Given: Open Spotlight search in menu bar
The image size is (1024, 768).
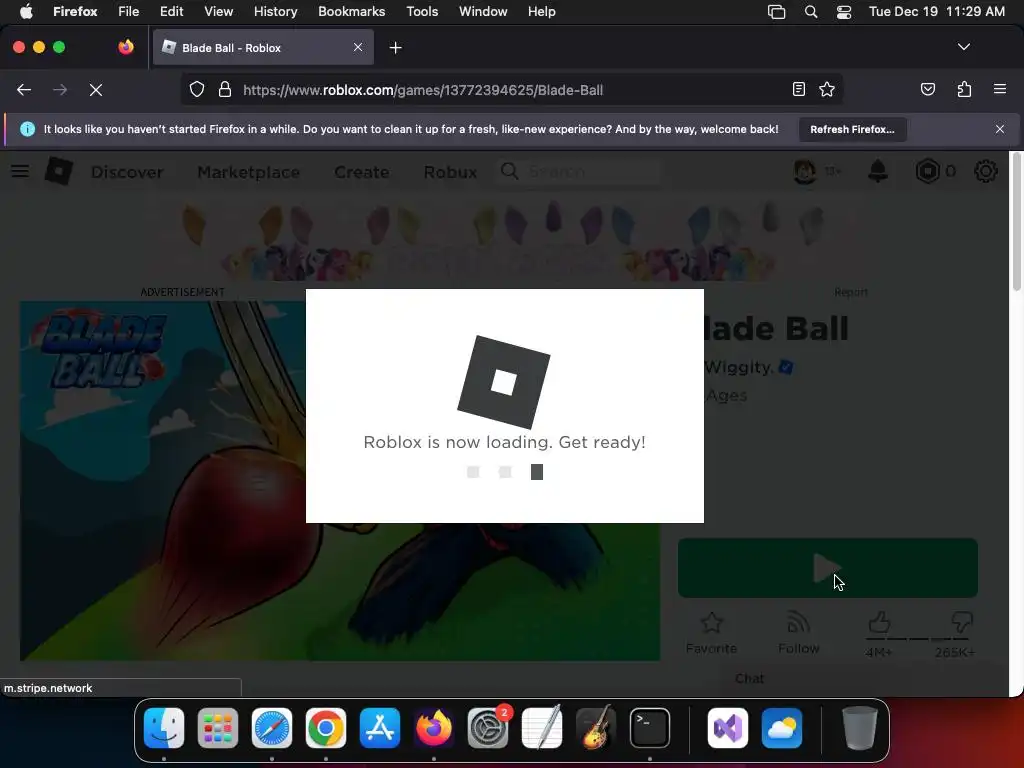Looking at the screenshot, I should 810,11.
